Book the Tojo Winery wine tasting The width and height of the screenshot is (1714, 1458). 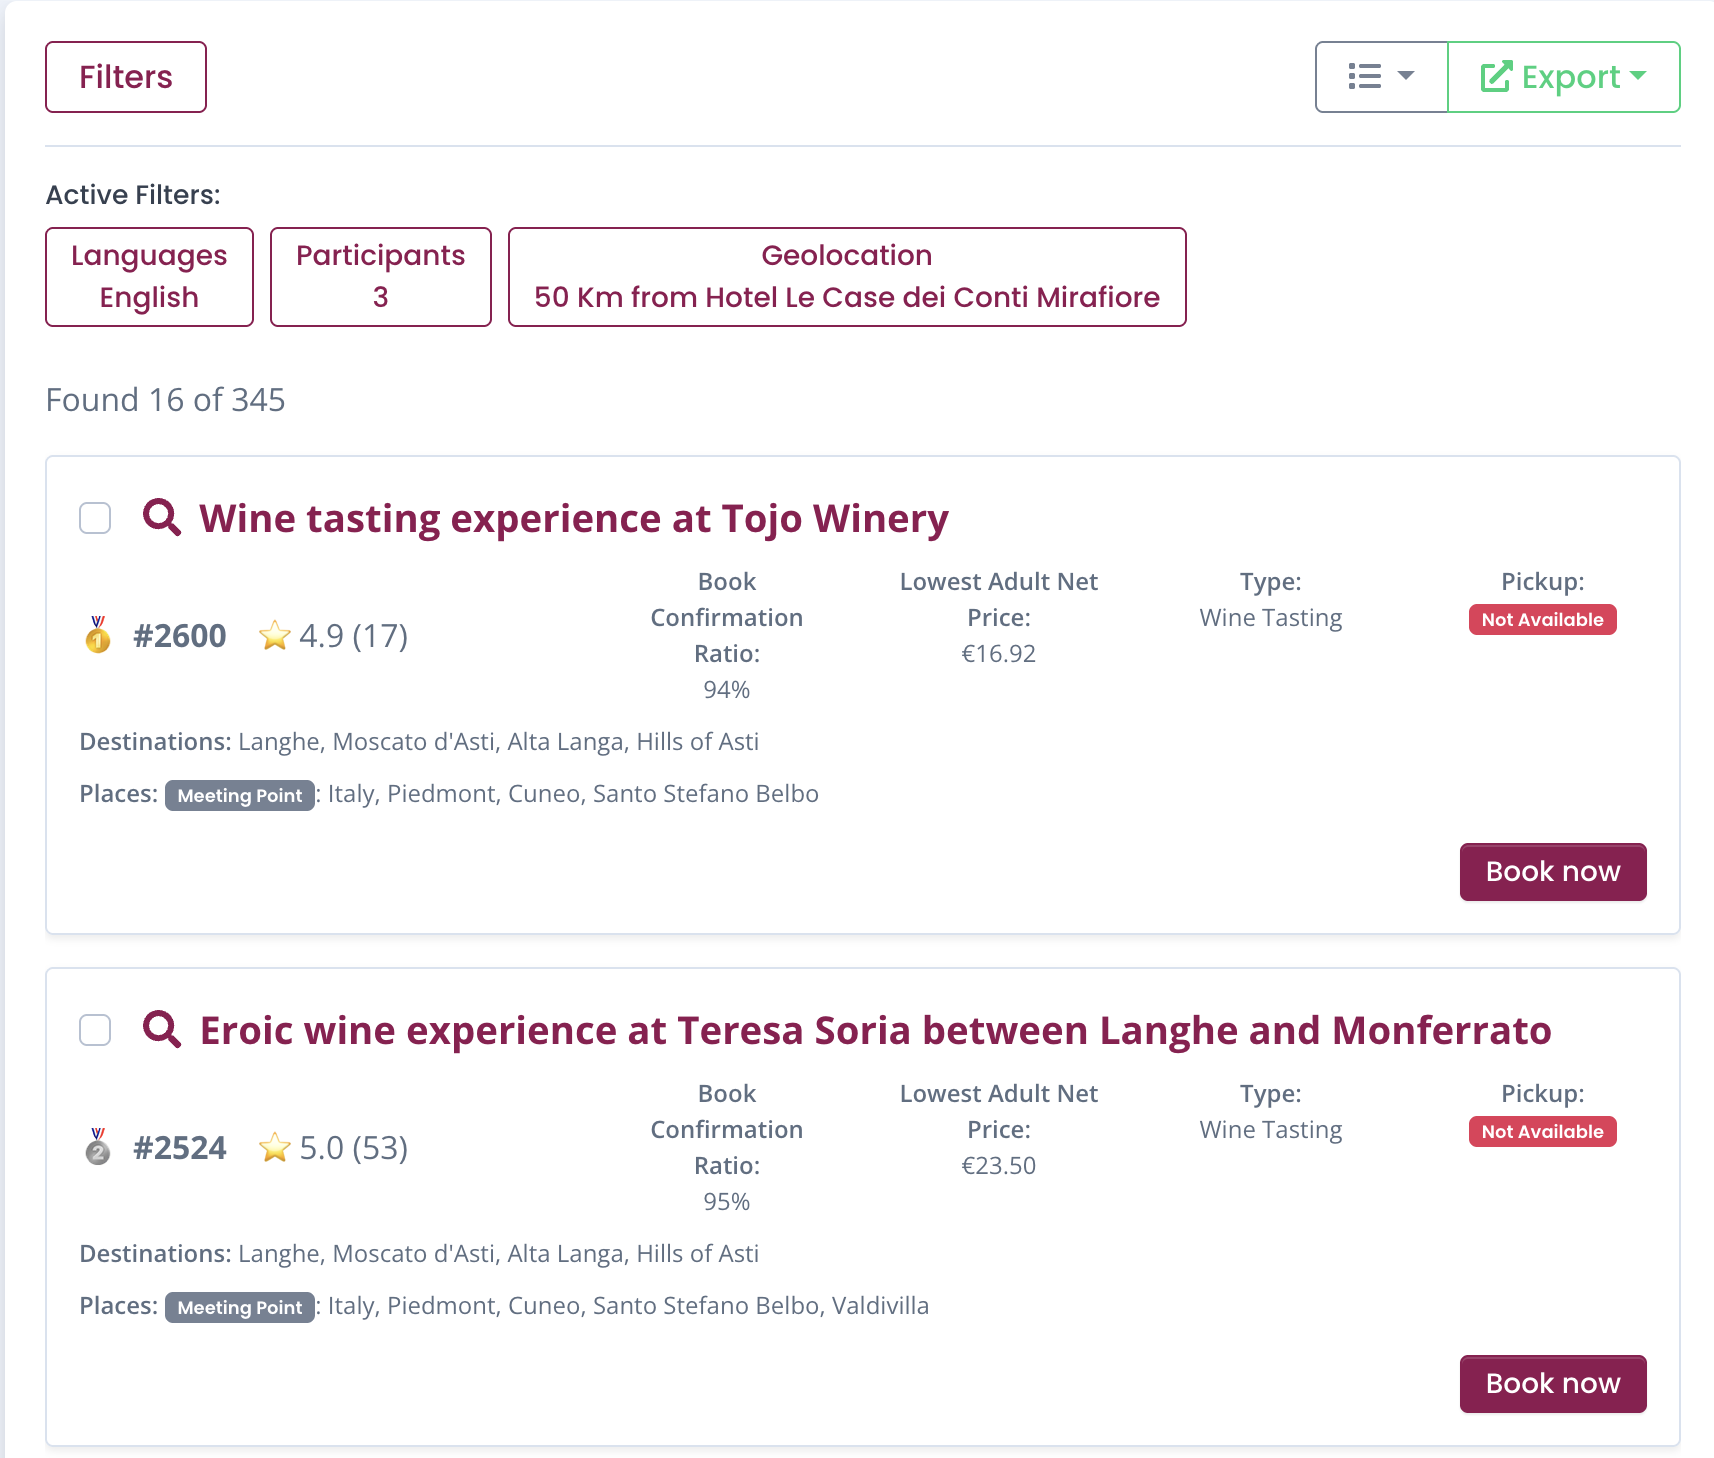[1552, 872]
